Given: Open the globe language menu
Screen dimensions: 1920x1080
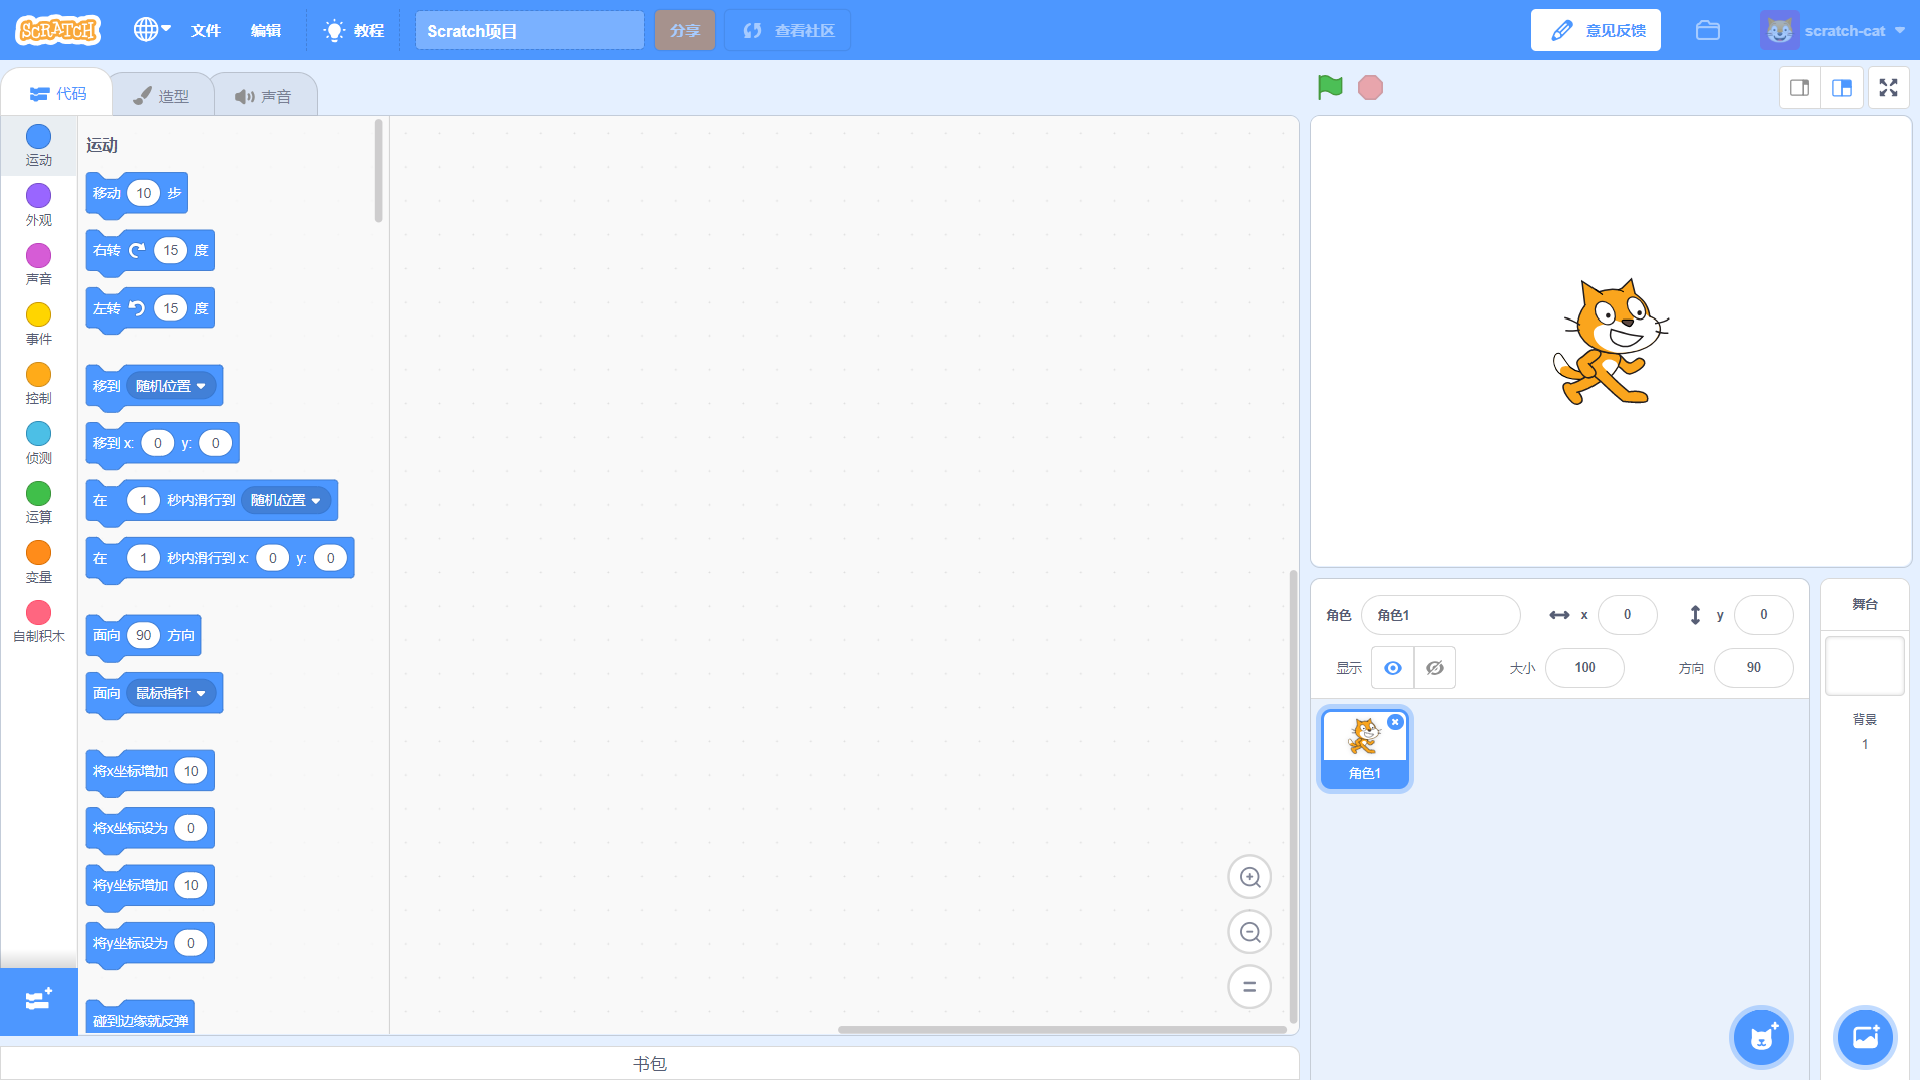Looking at the screenshot, I should tap(152, 30).
